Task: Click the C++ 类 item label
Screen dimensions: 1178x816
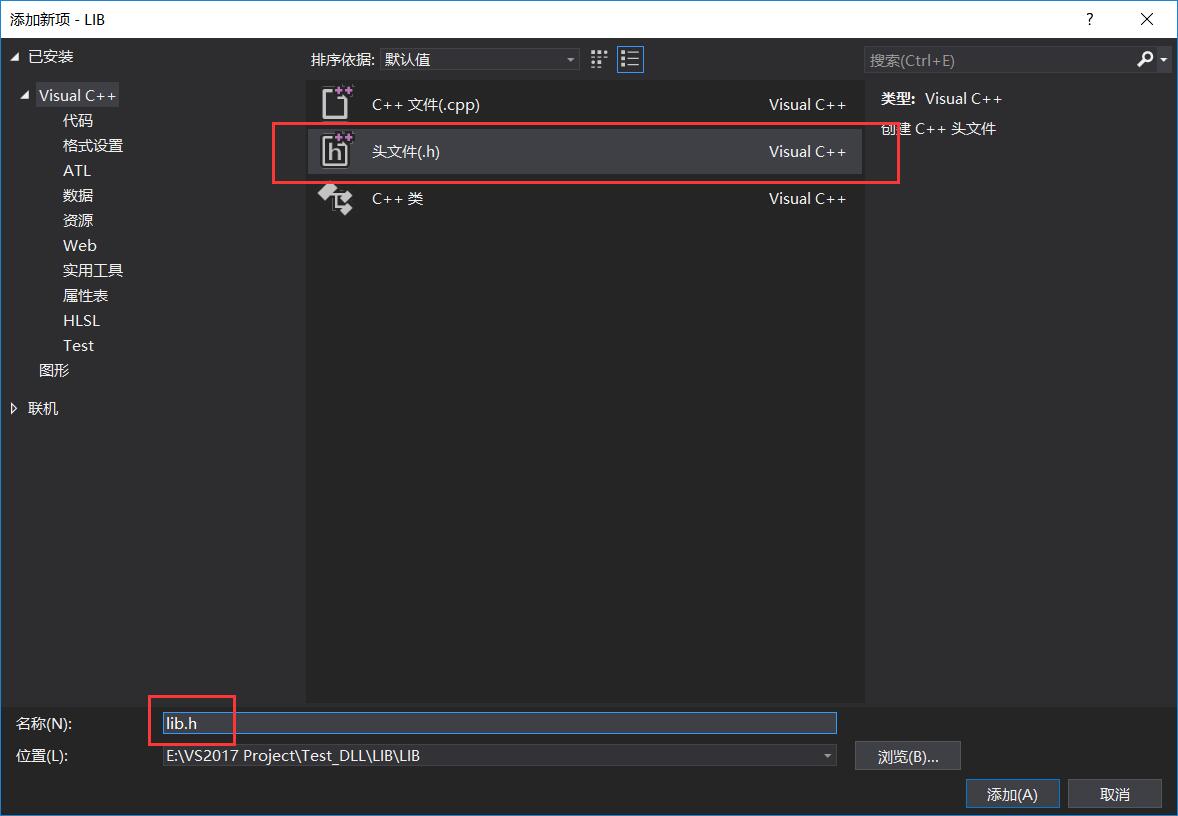Action: click(397, 198)
